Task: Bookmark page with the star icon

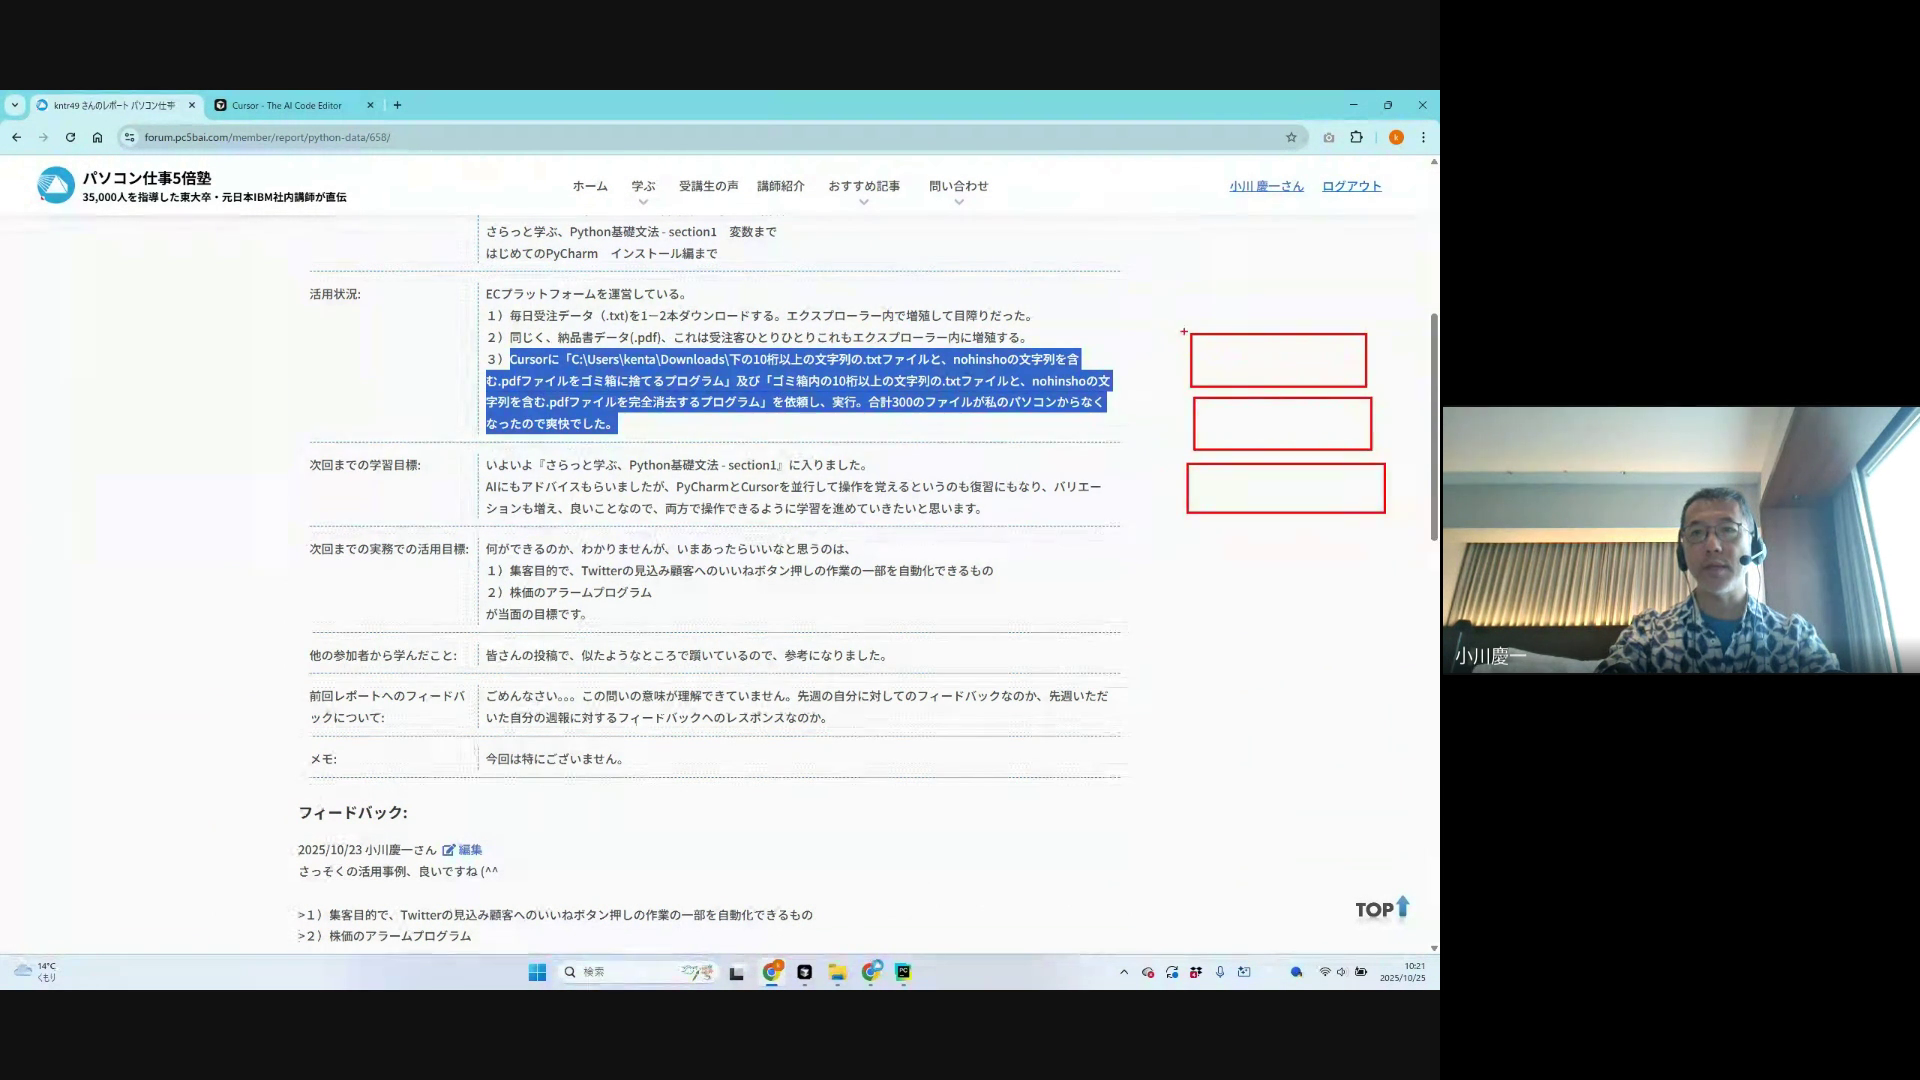Action: 1291,137
